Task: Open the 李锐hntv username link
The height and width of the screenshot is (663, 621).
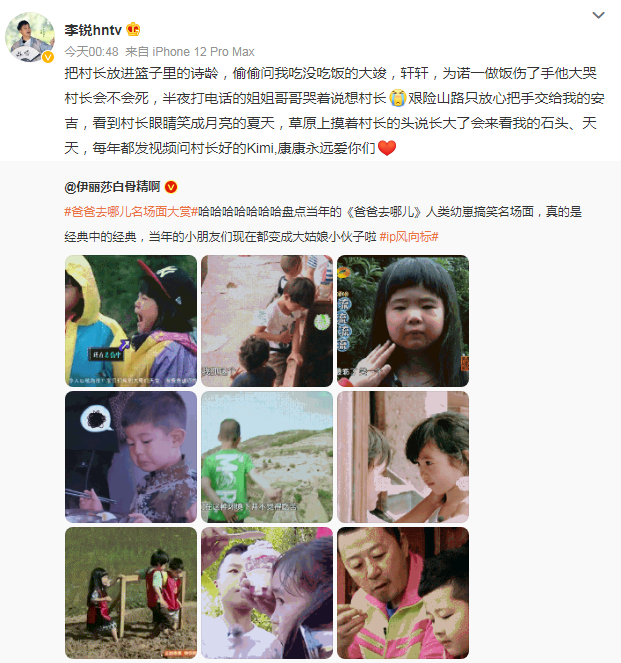Action: pos(93,30)
